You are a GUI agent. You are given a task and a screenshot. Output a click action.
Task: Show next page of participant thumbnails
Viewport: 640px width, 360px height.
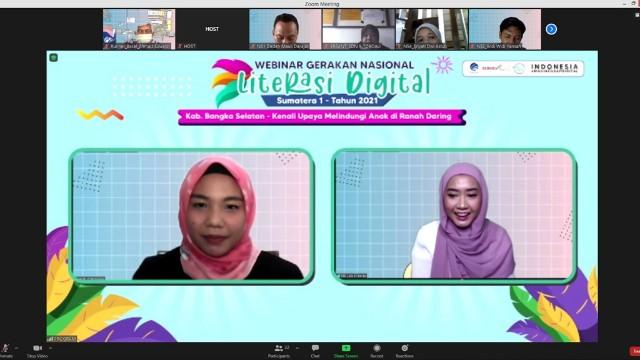pos(551,29)
